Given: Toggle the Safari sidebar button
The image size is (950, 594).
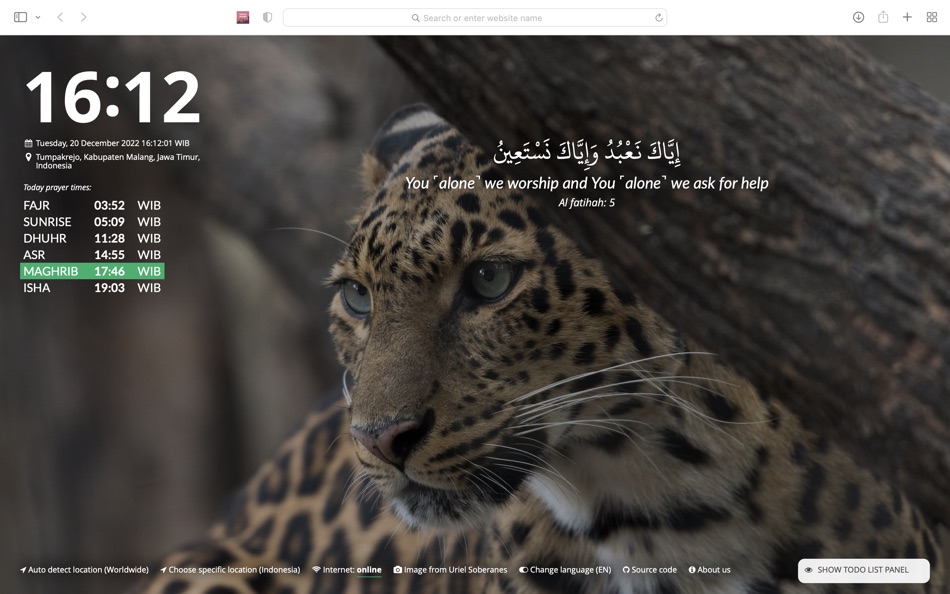Looking at the screenshot, I should point(20,17).
